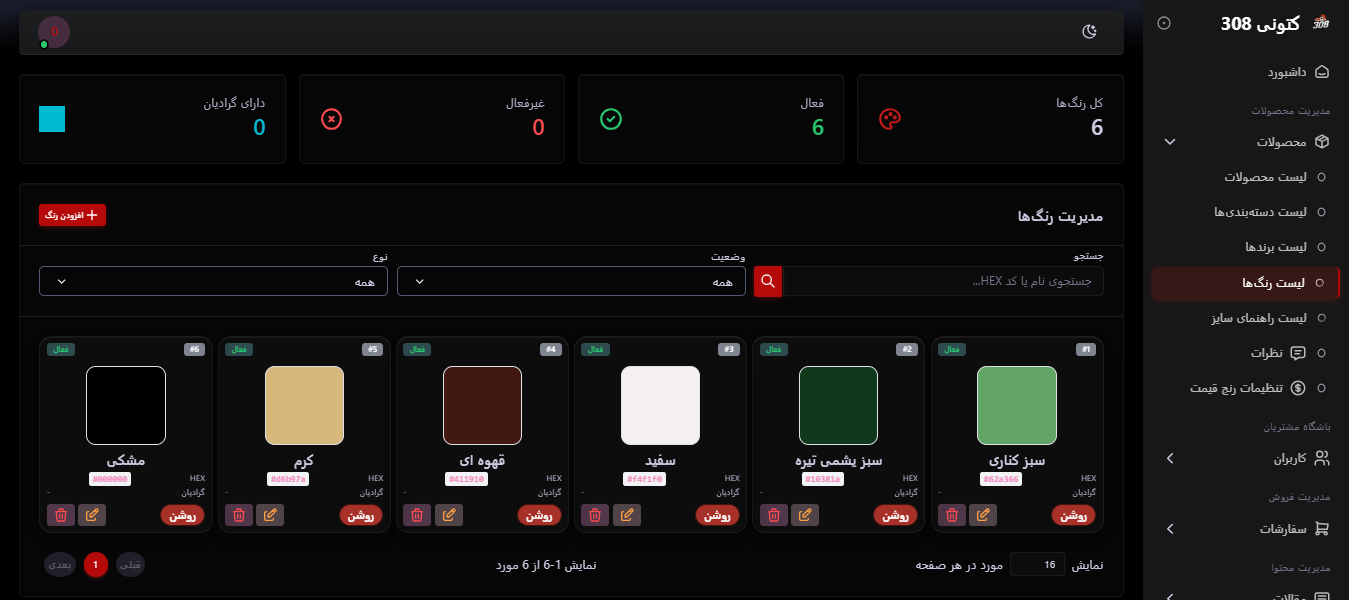Edit the قهوه ای color
This screenshot has height=600, width=1349.
pos(448,515)
